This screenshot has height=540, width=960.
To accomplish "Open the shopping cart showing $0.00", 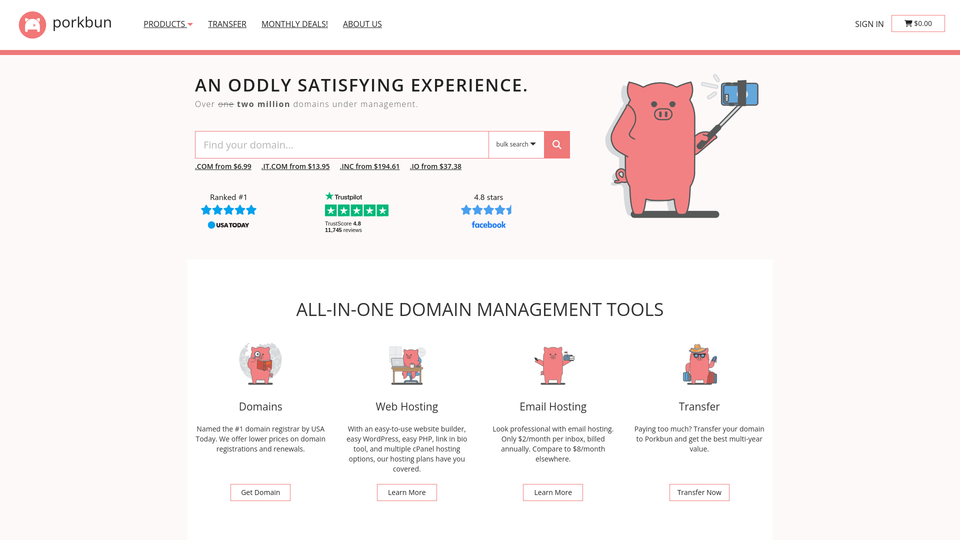I will pos(918,23).
